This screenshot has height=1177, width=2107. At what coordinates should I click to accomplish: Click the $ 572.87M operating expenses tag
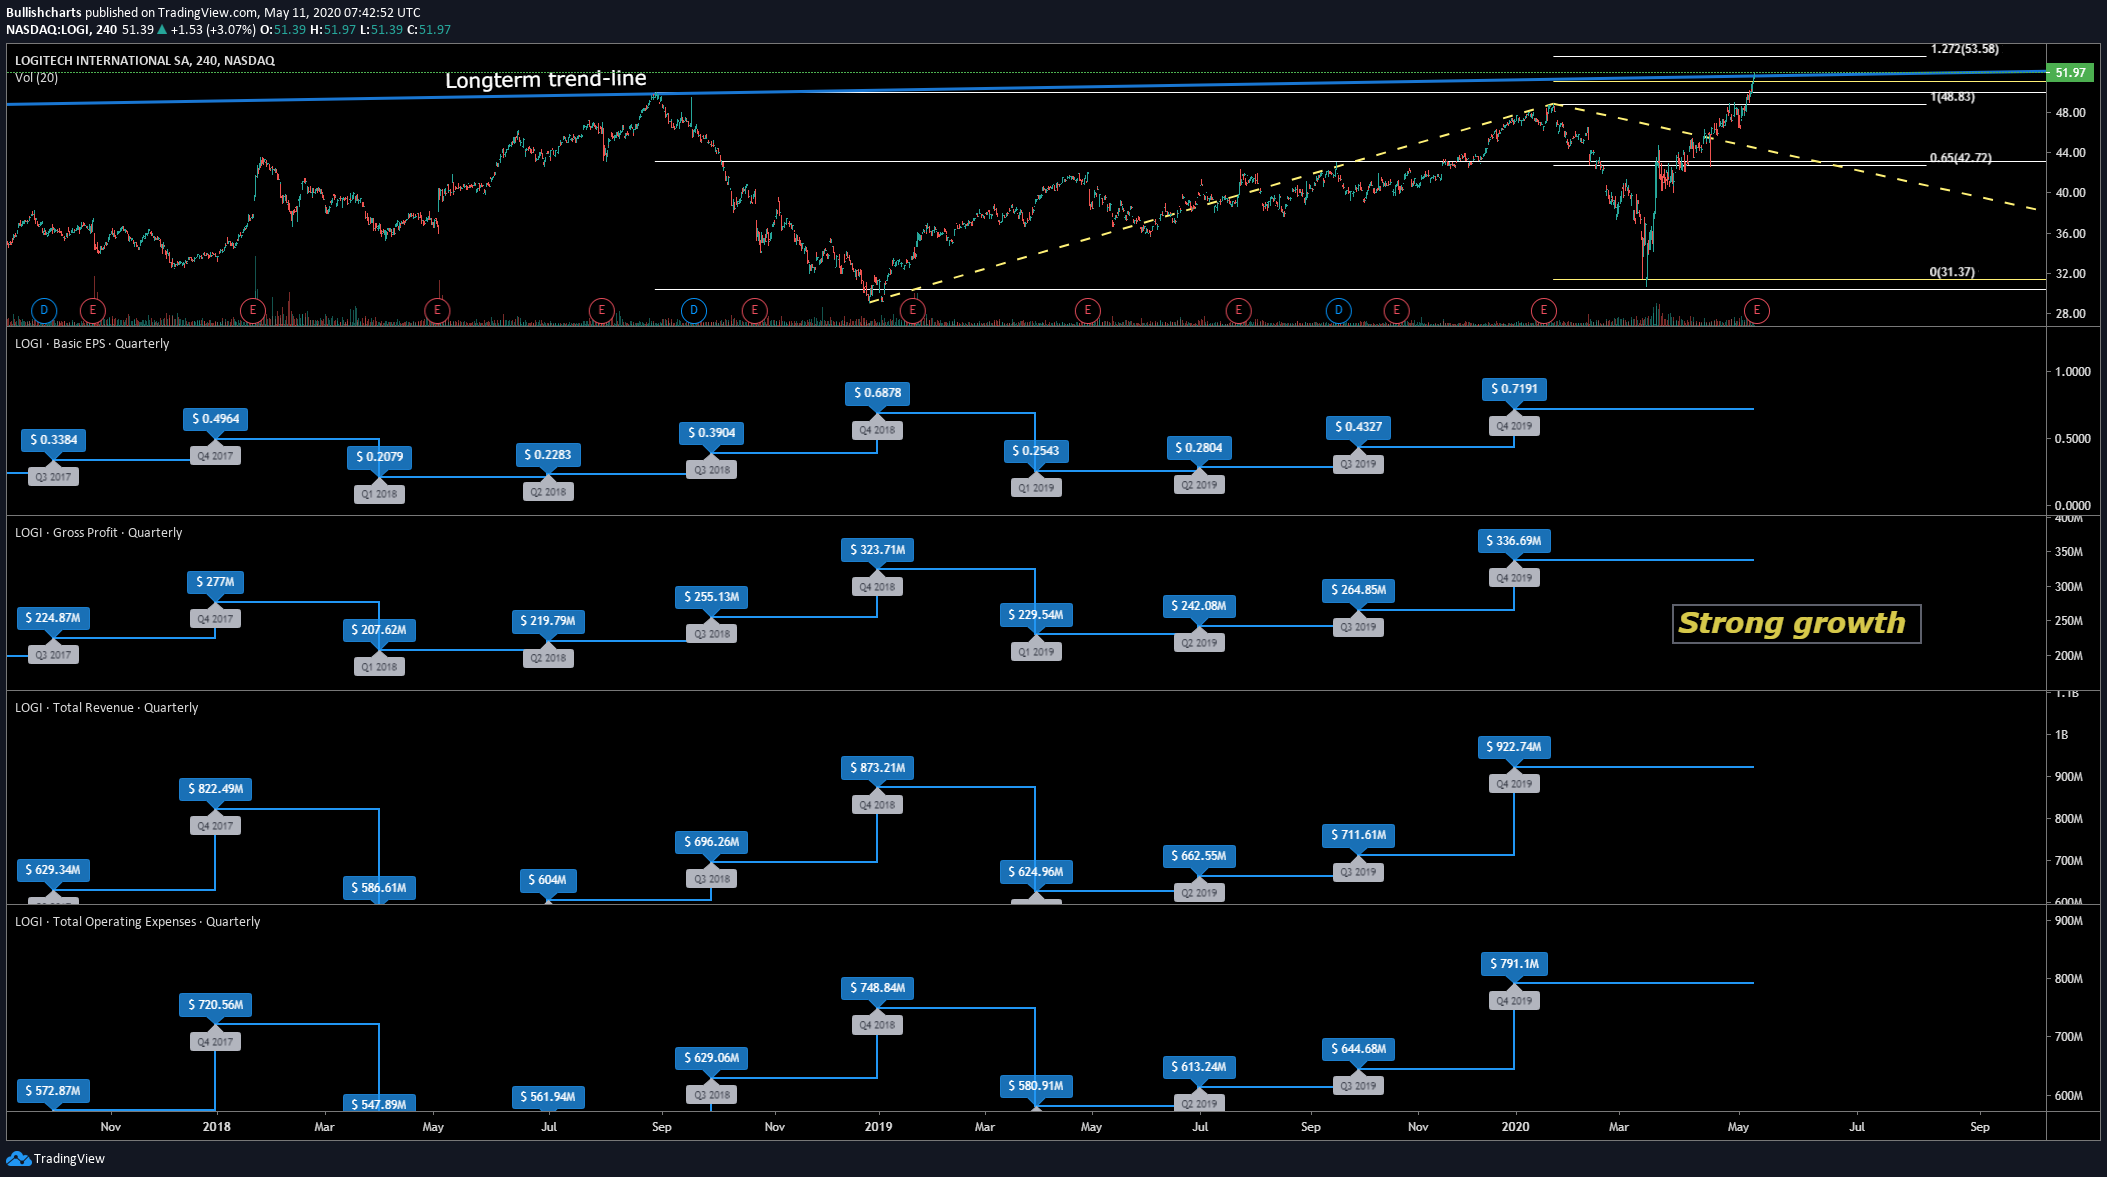click(x=53, y=1091)
